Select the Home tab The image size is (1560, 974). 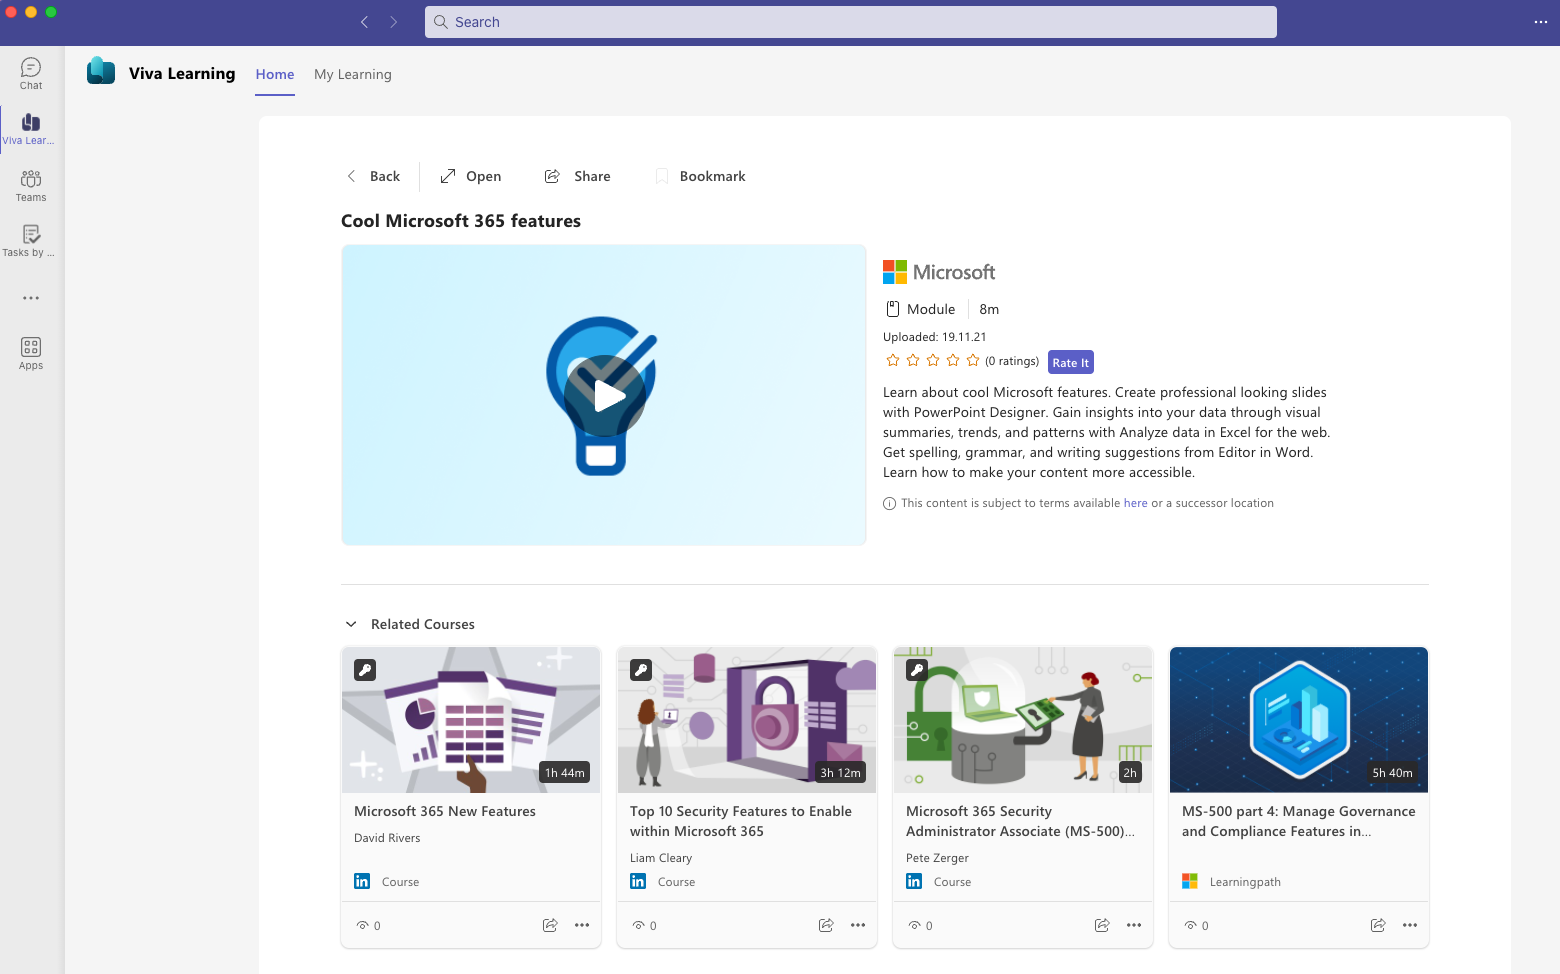click(x=275, y=74)
